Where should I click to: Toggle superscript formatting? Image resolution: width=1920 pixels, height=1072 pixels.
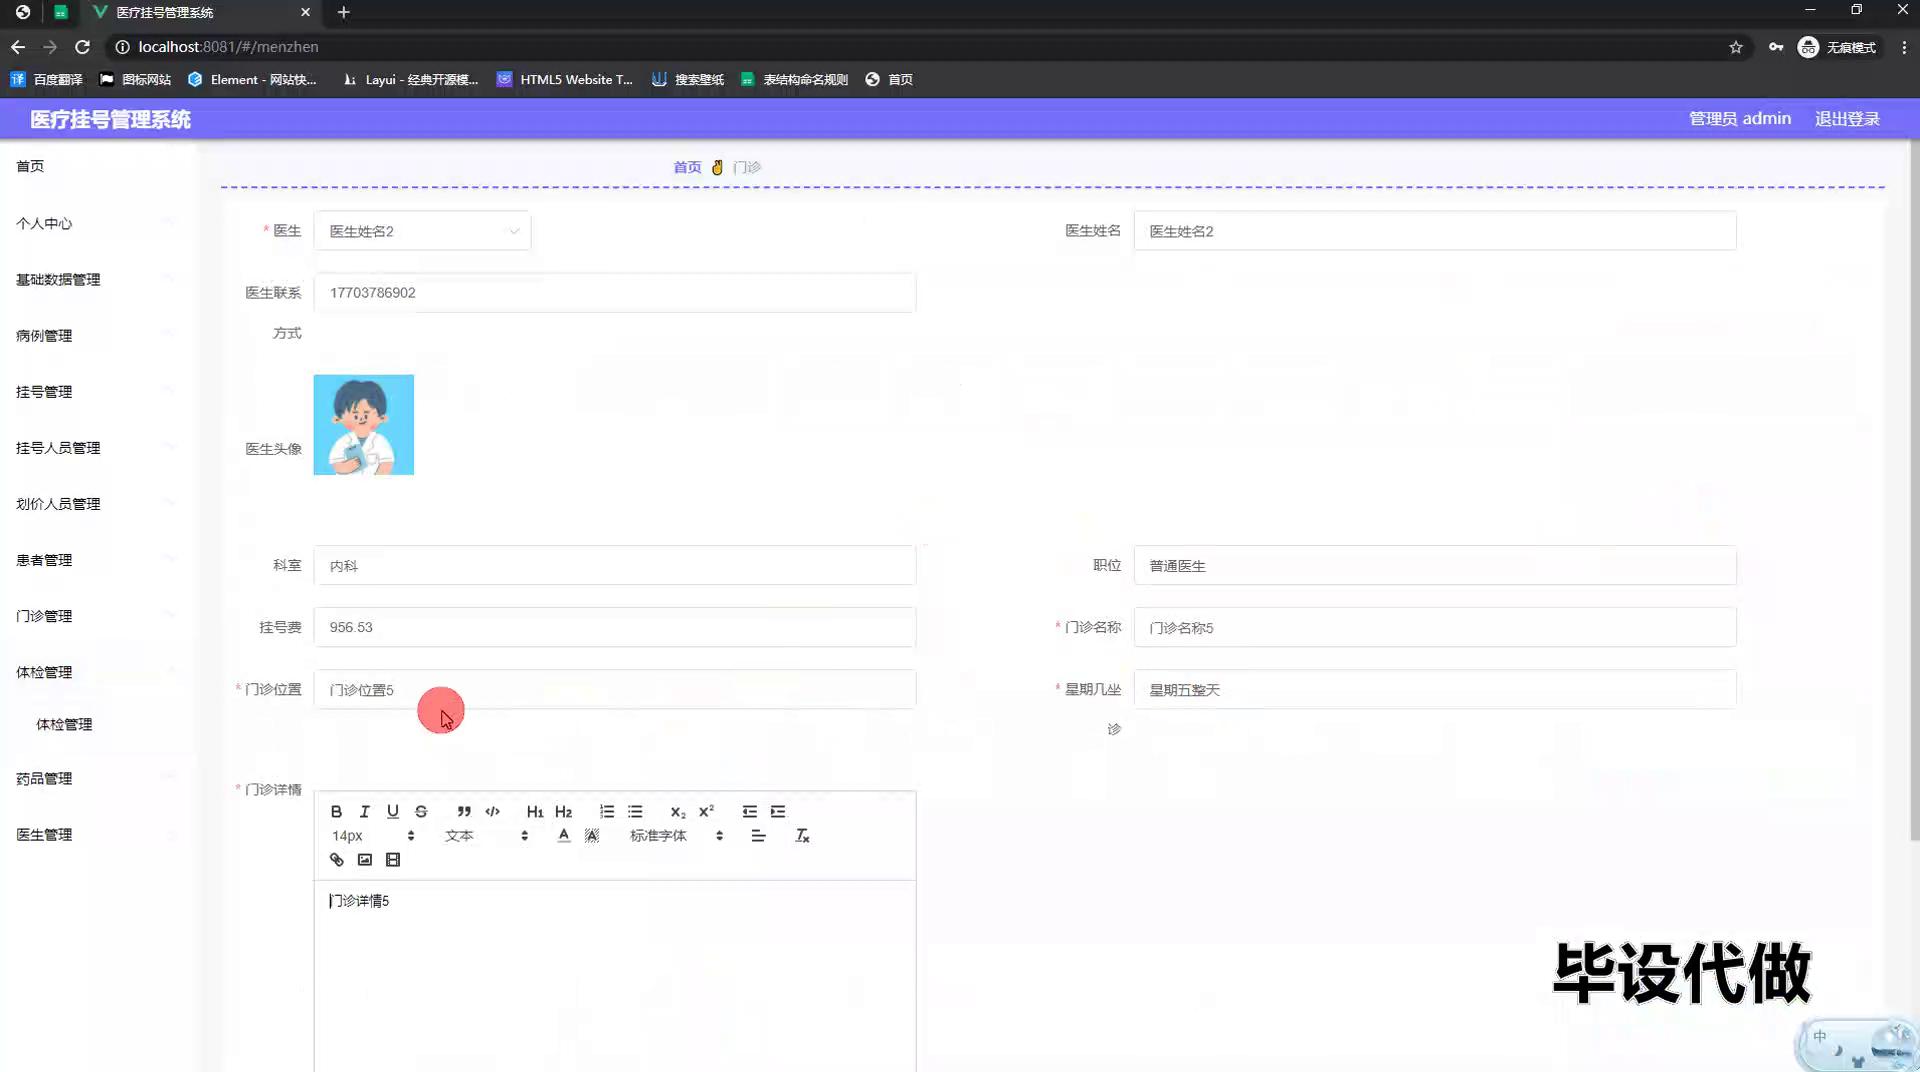[706, 811]
